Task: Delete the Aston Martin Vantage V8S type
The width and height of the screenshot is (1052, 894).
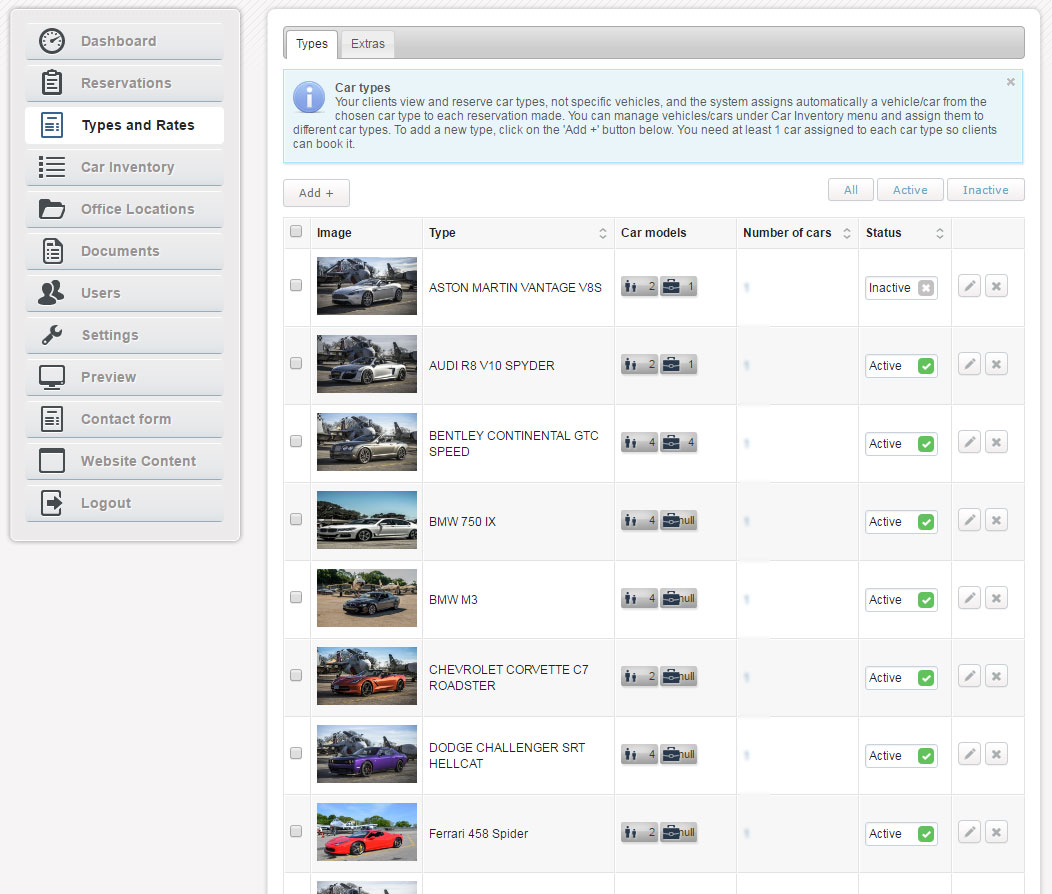Action: [x=996, y=286]
